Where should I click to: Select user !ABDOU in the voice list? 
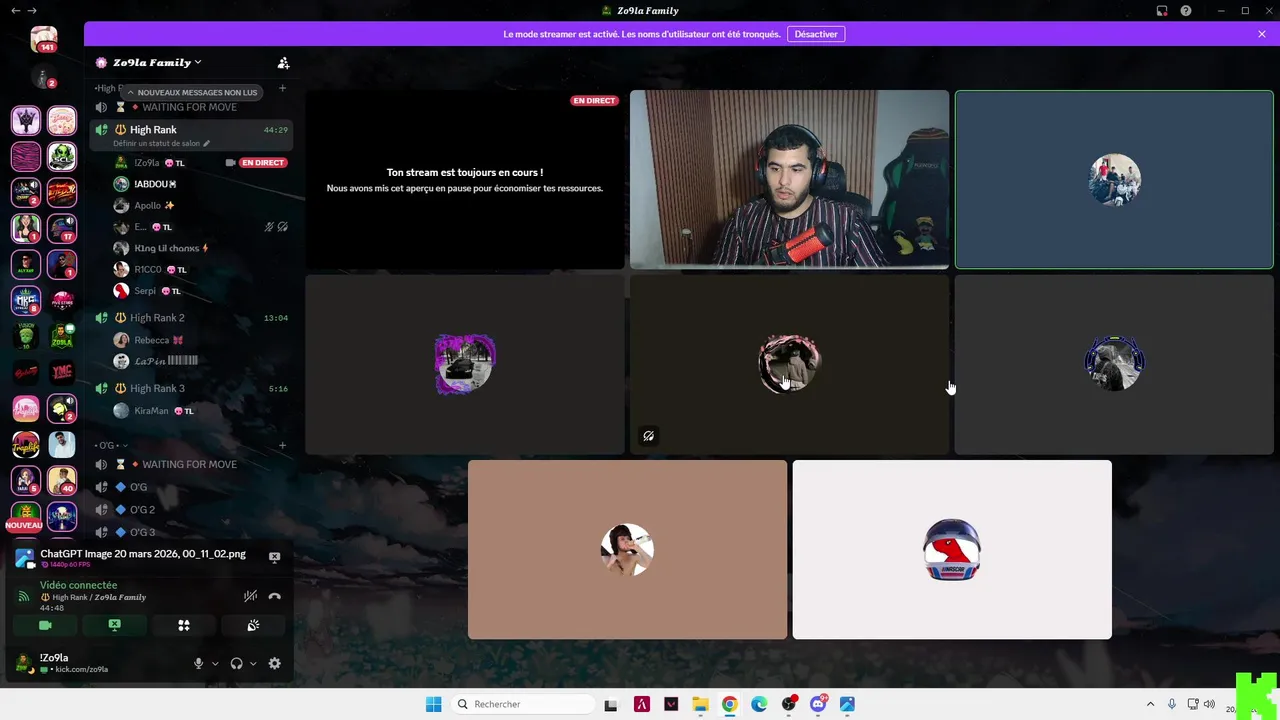[200, 184]
